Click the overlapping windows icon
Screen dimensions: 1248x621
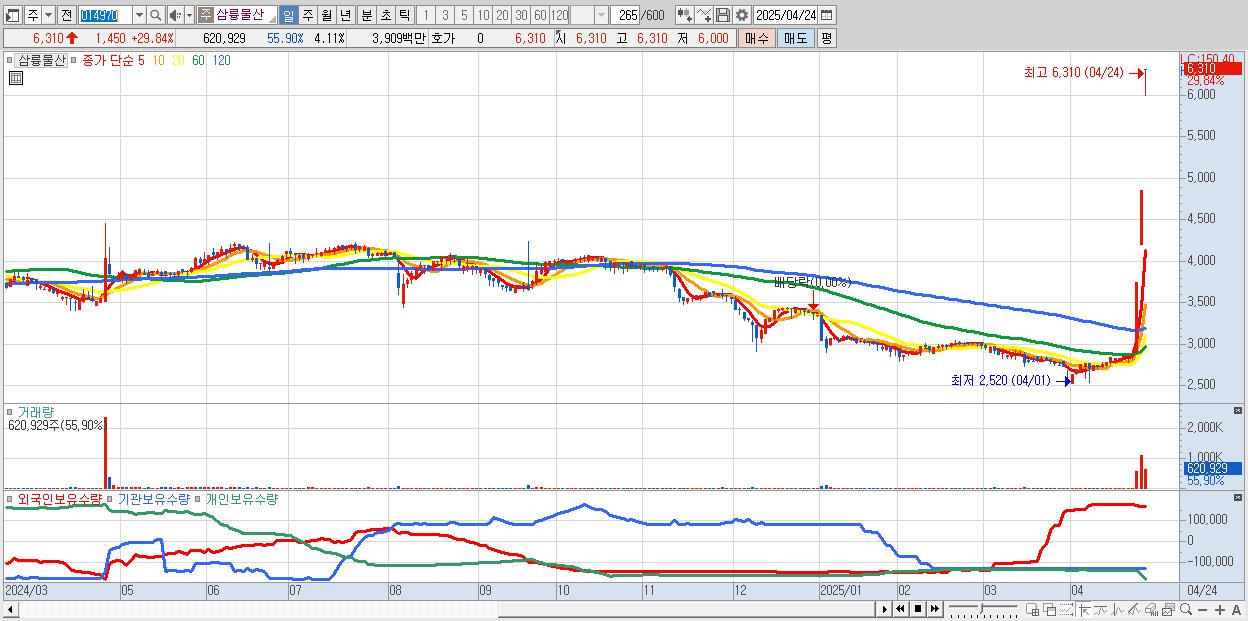(1050, 609)
